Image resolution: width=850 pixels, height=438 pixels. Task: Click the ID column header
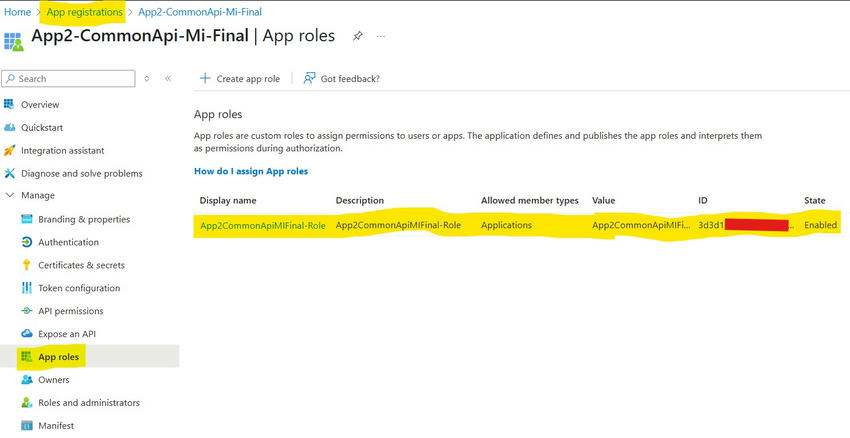coord(703,201)
